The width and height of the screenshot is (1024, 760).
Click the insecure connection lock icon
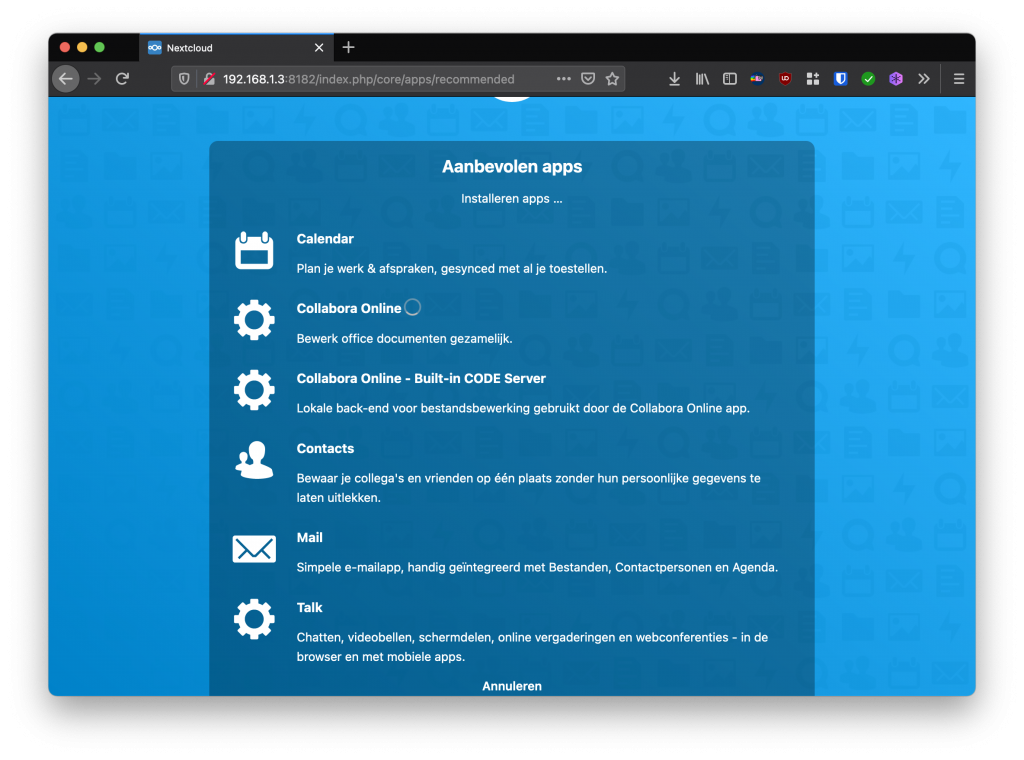pos(209,79)
